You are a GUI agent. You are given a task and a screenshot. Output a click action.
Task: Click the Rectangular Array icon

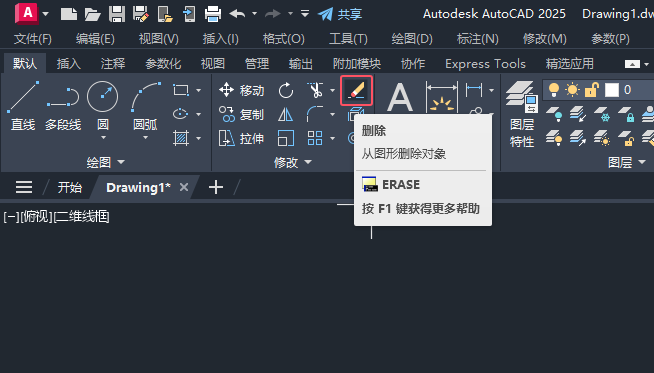(x=315, y=138)
